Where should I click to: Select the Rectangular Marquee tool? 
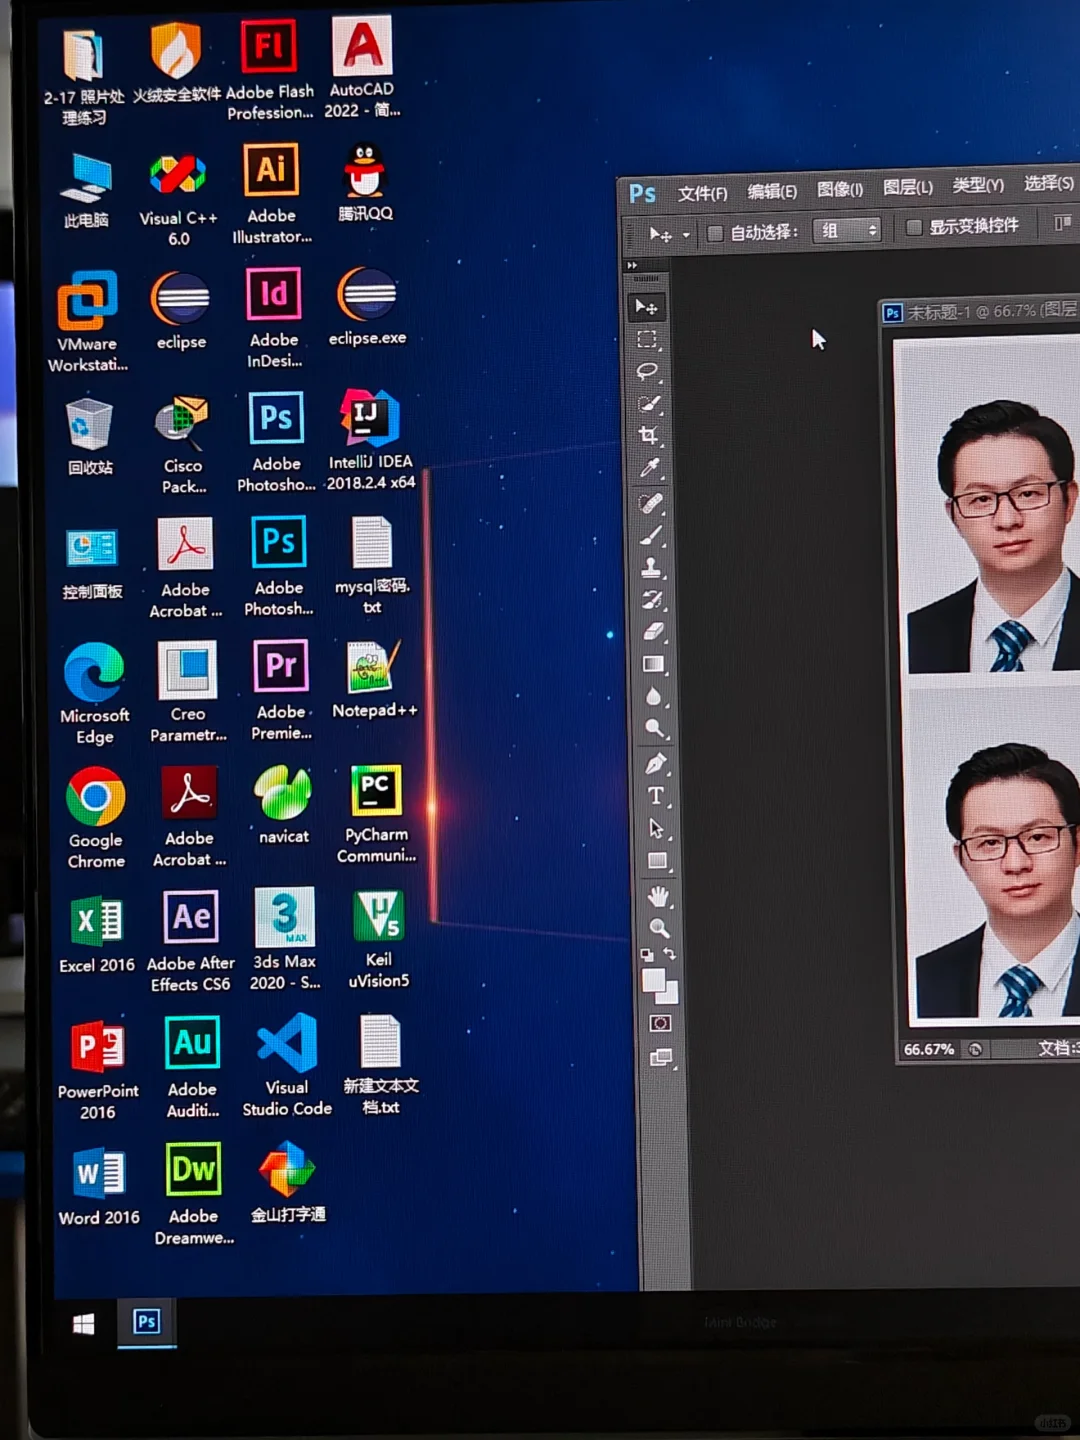[647, 340]
